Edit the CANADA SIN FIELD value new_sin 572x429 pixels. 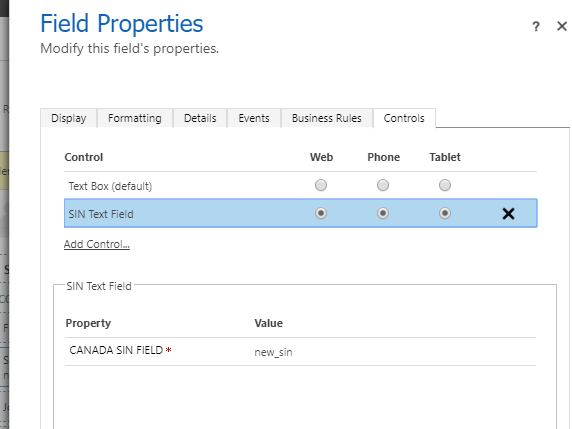click(273, 352)
